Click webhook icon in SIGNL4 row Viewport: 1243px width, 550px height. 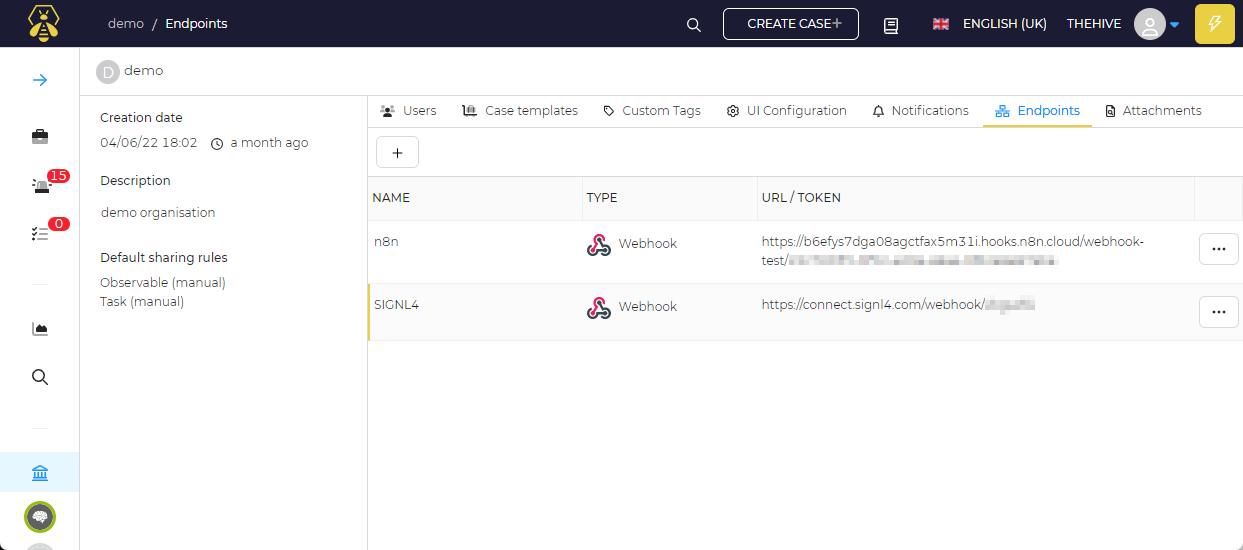pos(598,307)
